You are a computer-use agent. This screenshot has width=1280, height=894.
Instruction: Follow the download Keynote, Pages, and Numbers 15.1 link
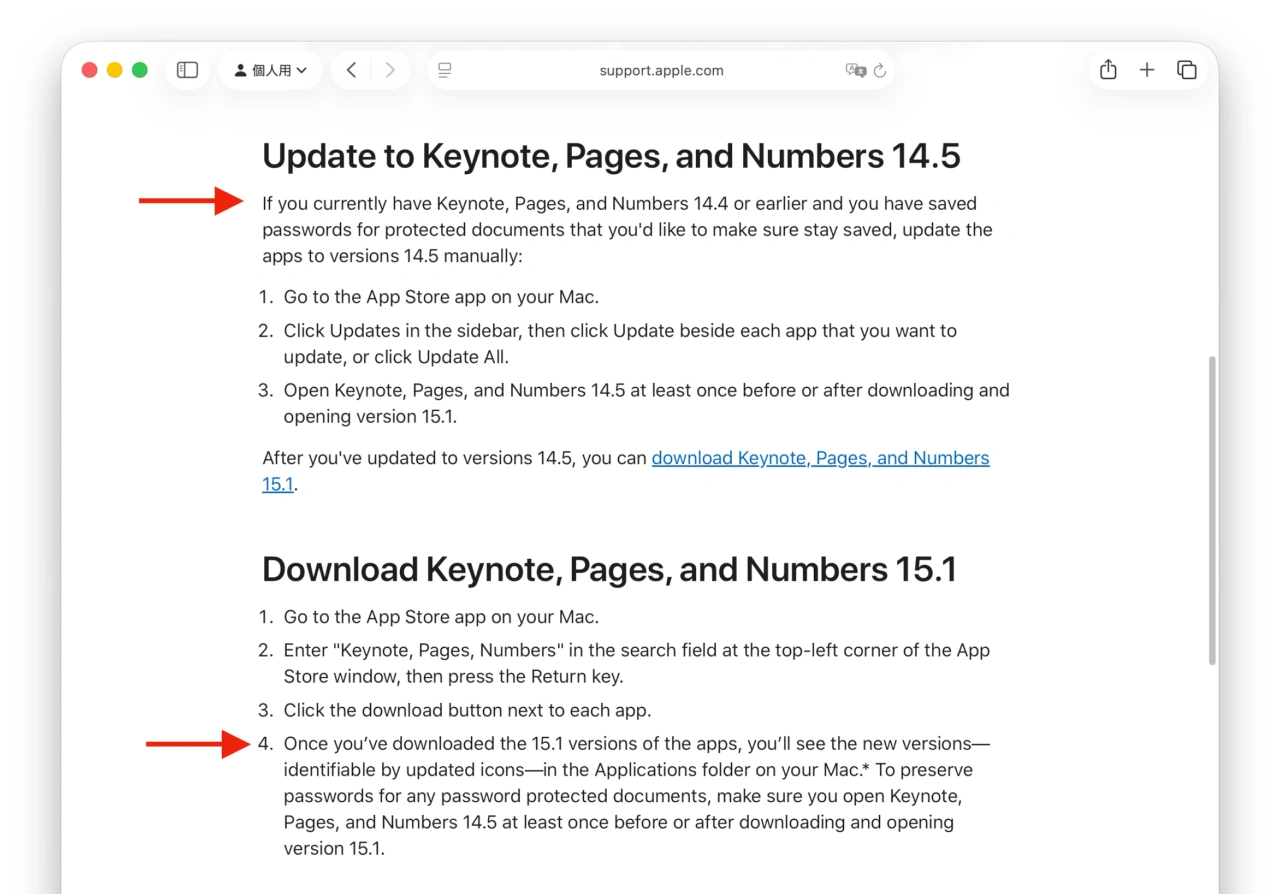[x=820, y=457]
